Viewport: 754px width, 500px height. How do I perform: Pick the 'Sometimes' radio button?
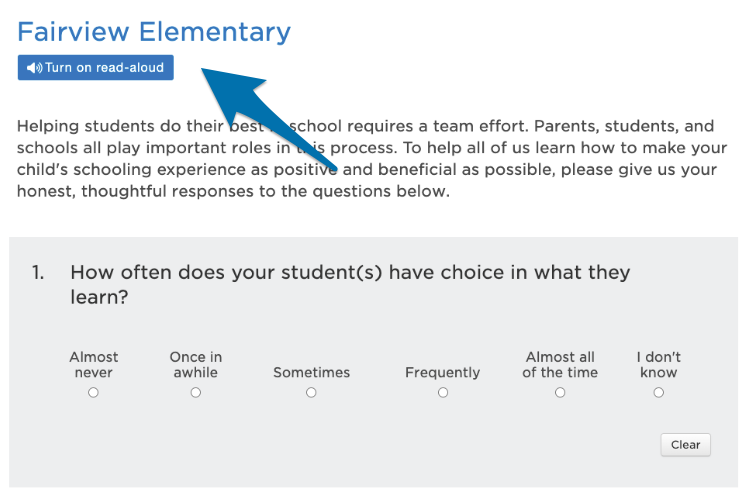pyautogui.click(x=311, y=393)
